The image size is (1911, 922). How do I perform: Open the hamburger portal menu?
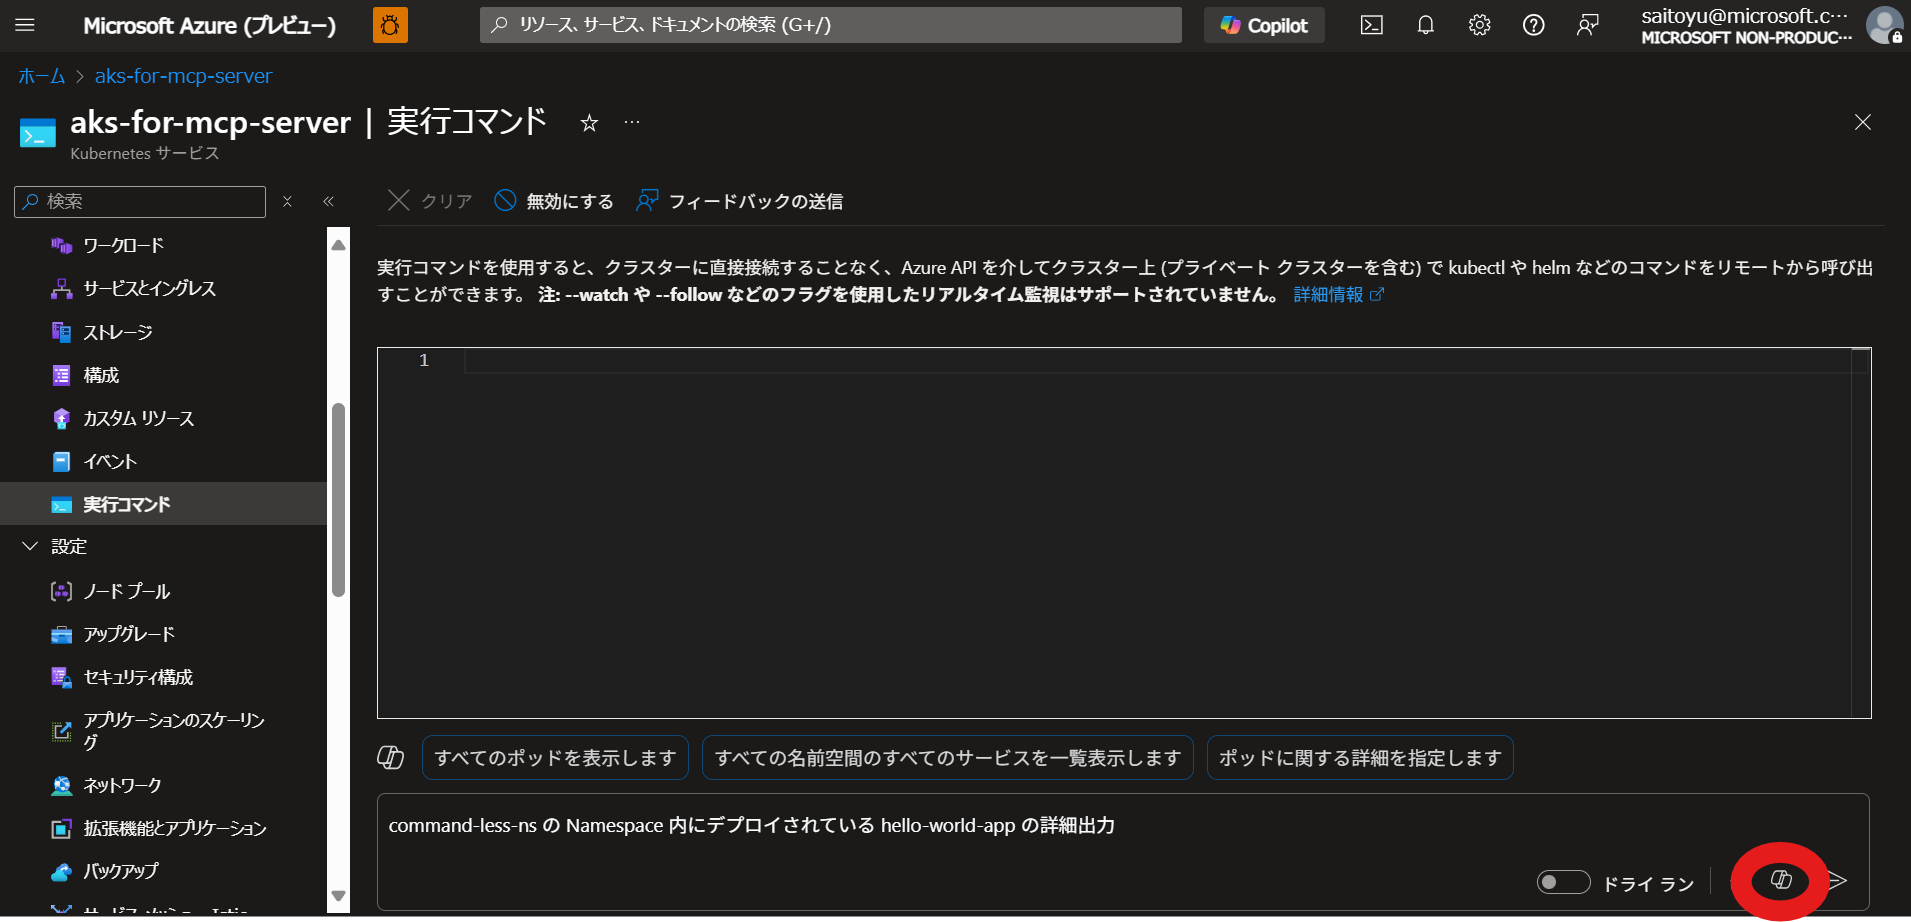click(x=25, y=25)
